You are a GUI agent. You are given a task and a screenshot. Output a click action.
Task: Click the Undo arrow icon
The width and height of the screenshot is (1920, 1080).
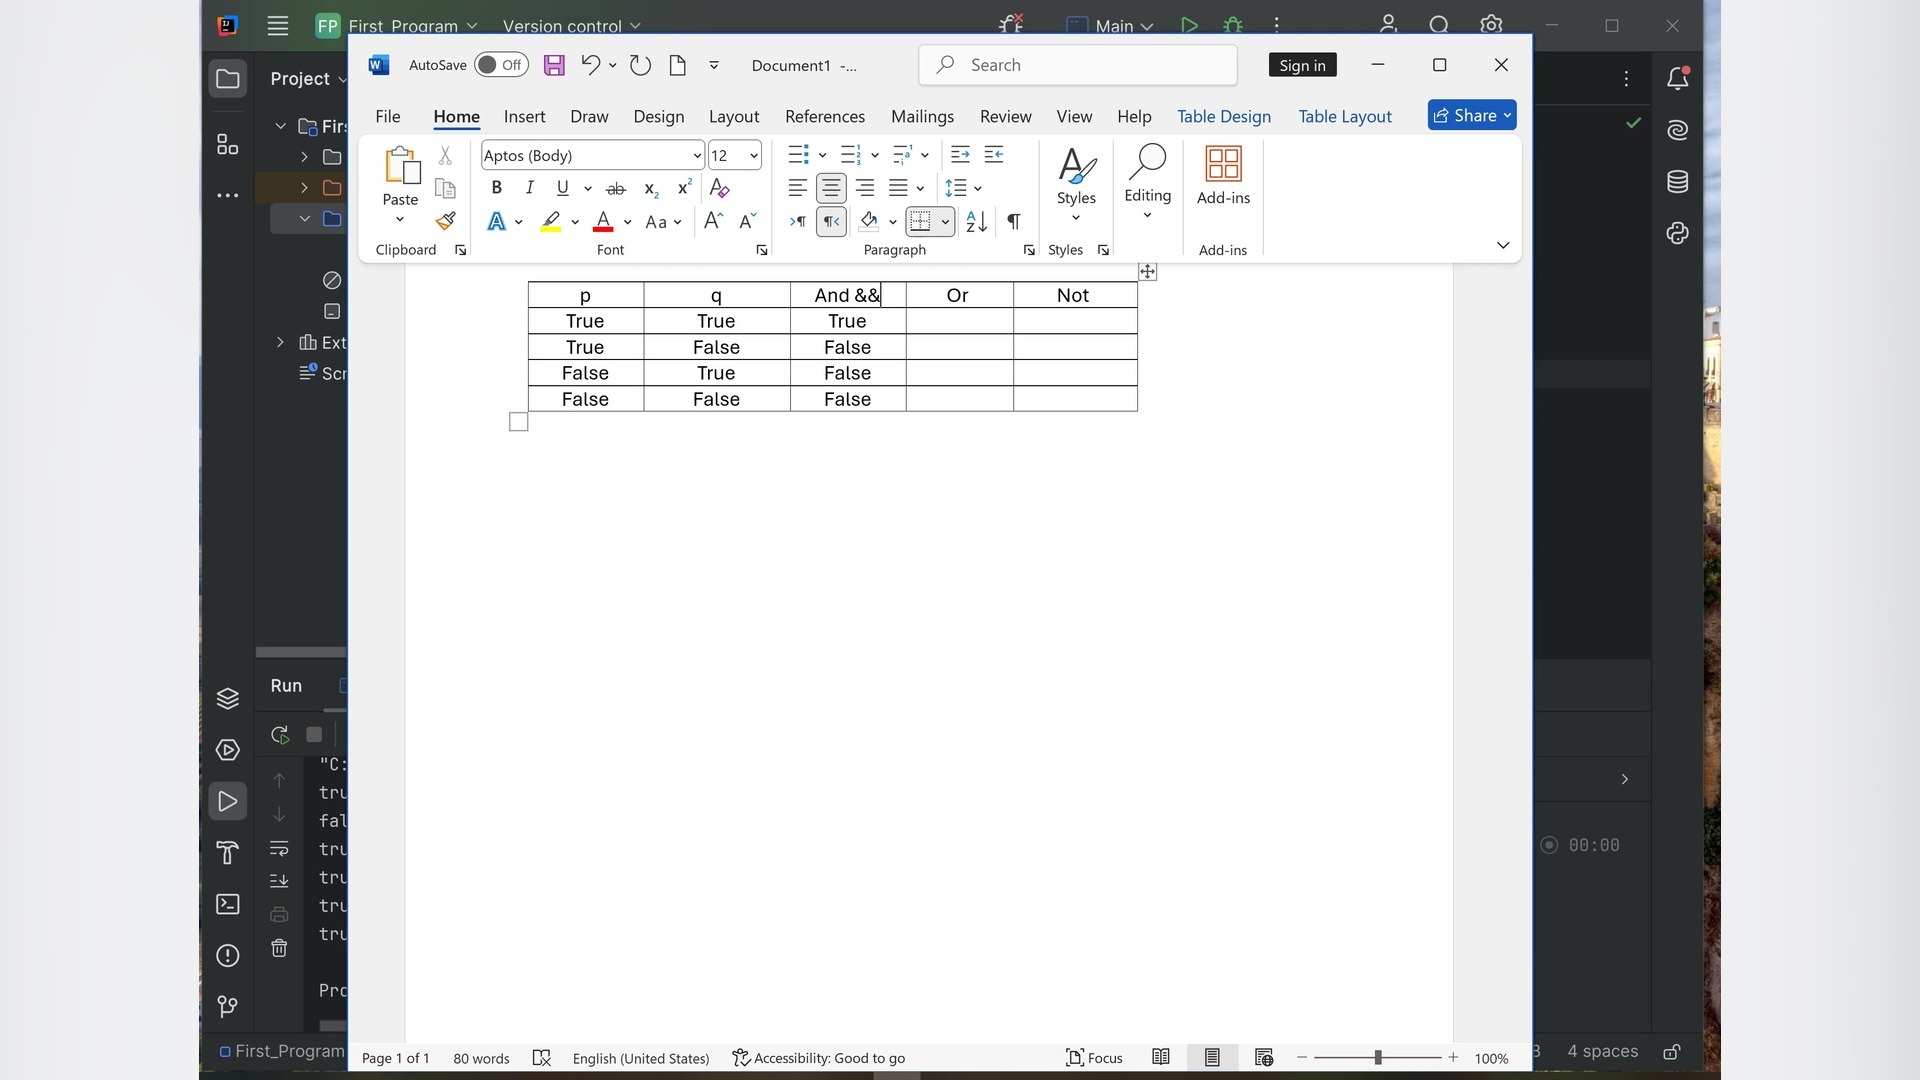pos(590,65)
